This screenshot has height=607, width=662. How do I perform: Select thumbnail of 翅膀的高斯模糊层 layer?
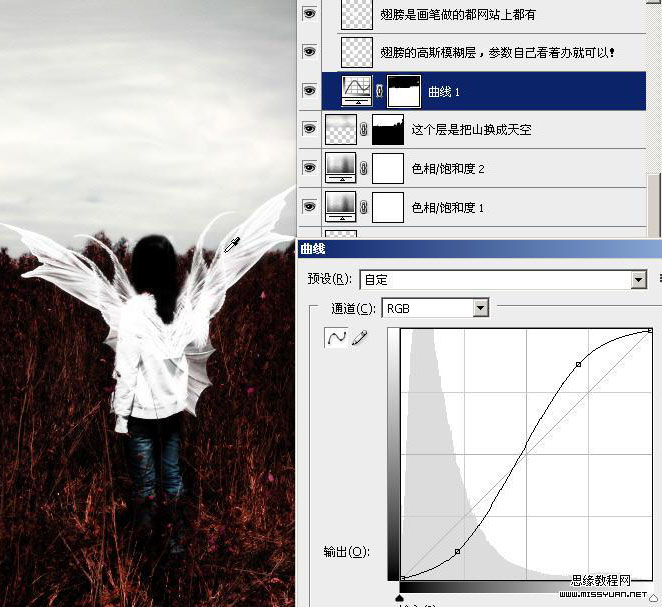(357, 52)
